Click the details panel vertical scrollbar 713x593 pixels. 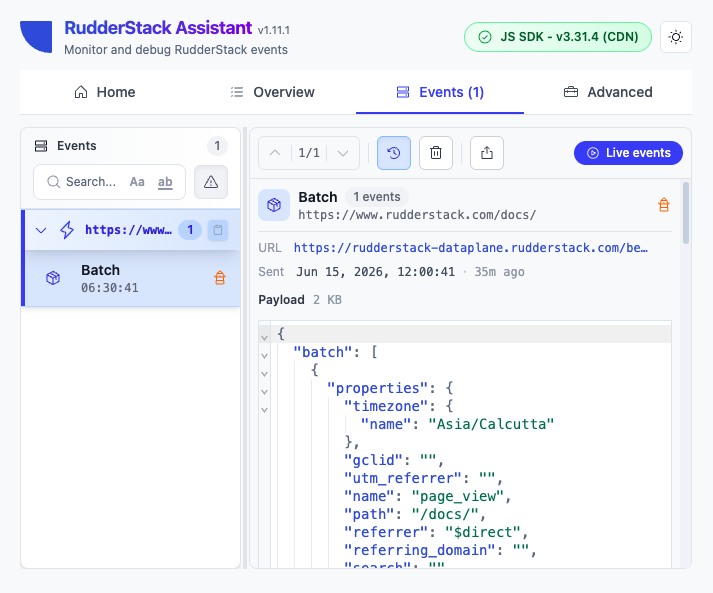pos(686,213)
